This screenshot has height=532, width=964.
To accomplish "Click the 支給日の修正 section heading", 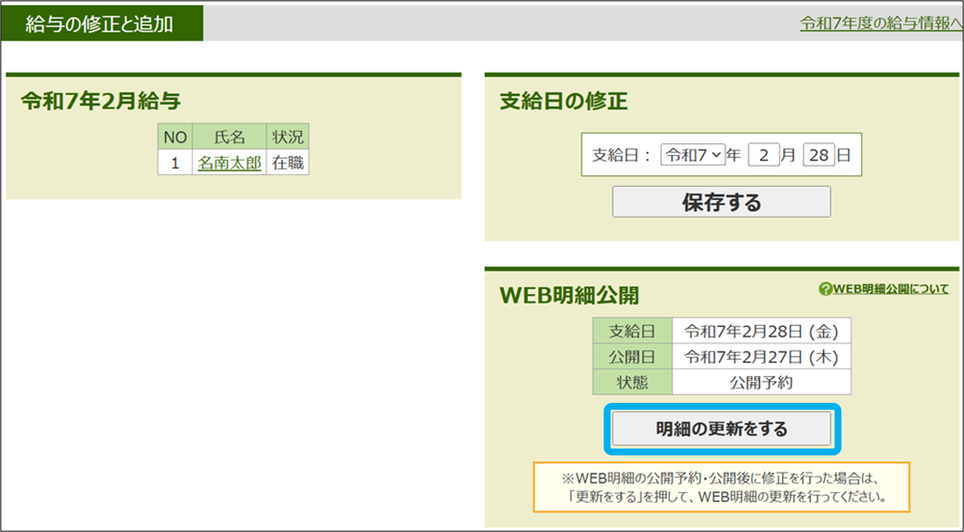I will [x=563, y=100].
